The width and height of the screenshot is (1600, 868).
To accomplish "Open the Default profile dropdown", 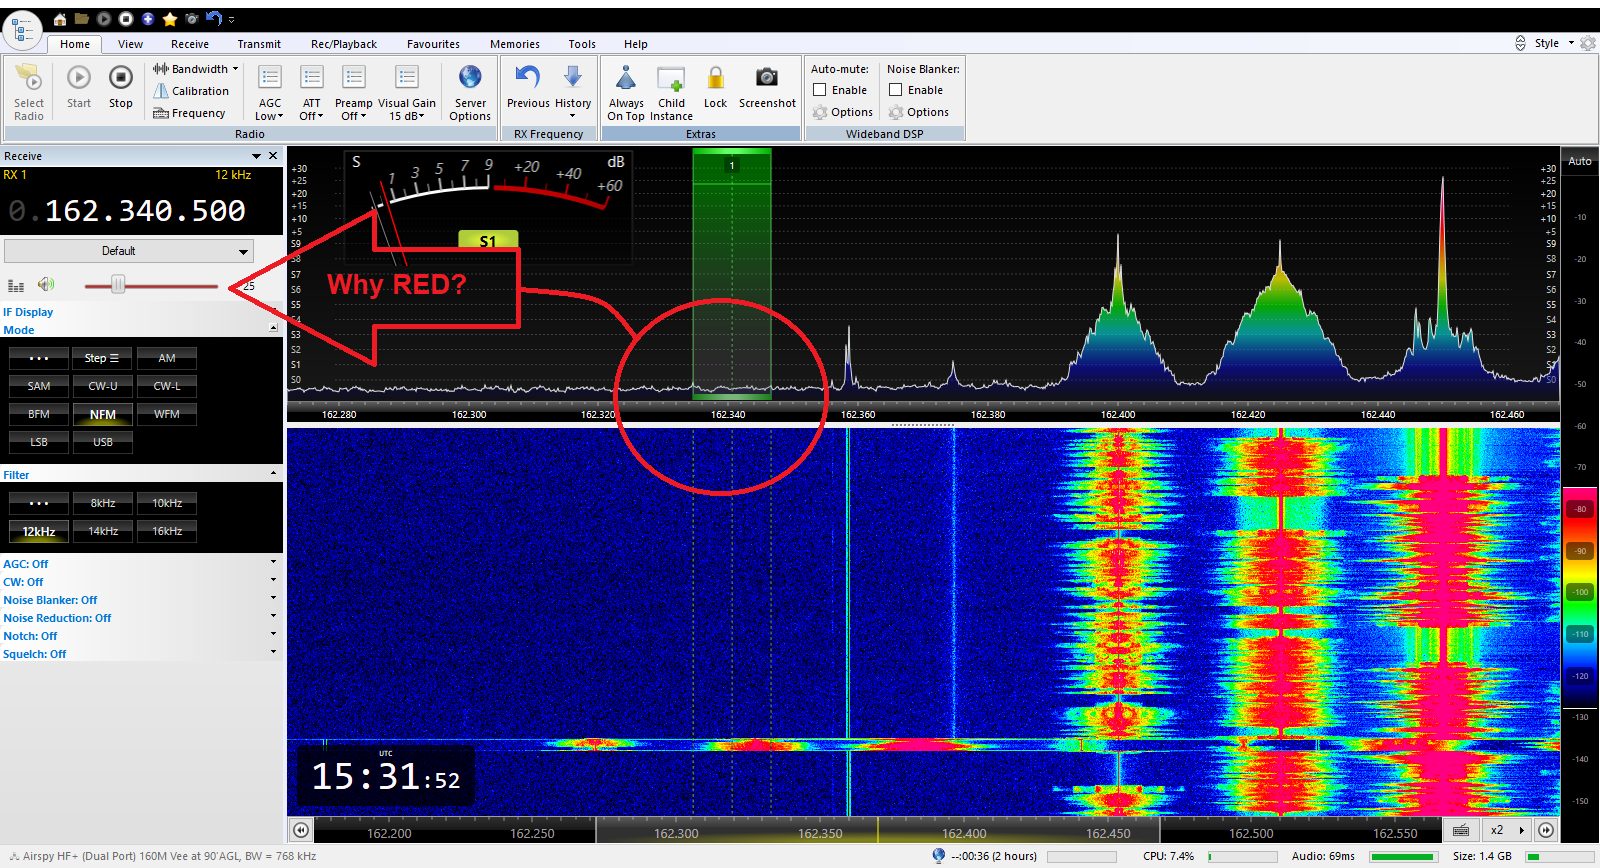I will click(x=129, y=251).
